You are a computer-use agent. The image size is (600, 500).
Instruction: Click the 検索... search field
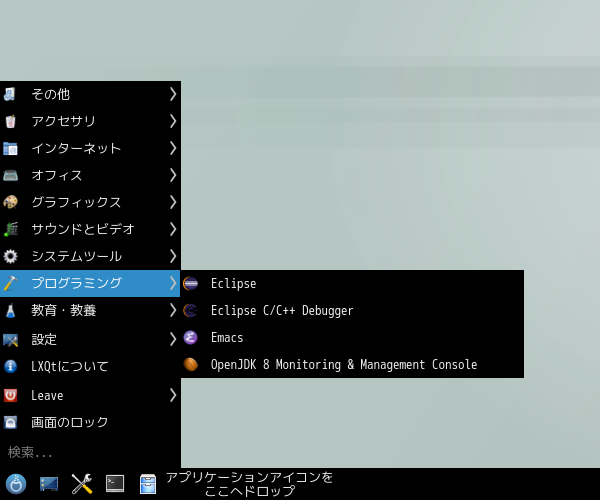pyautogui.click(x=90, y=453)
